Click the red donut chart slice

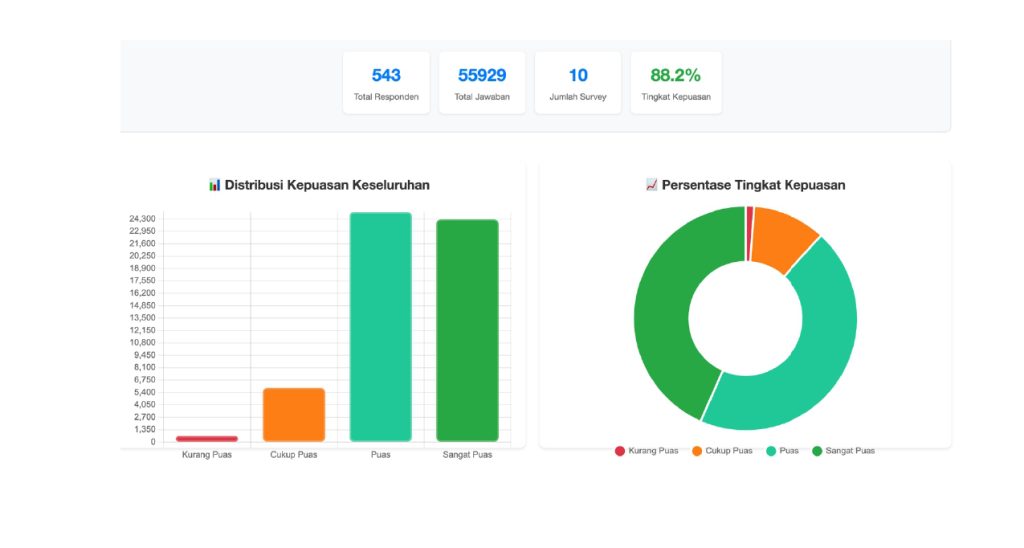(x=749, y=233)
